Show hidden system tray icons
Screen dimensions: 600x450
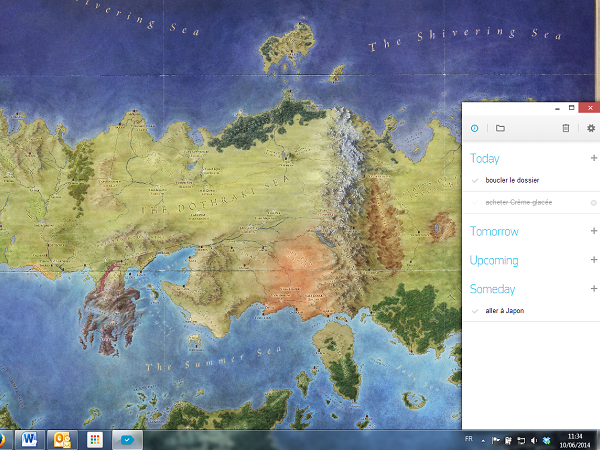coord(483,440)
